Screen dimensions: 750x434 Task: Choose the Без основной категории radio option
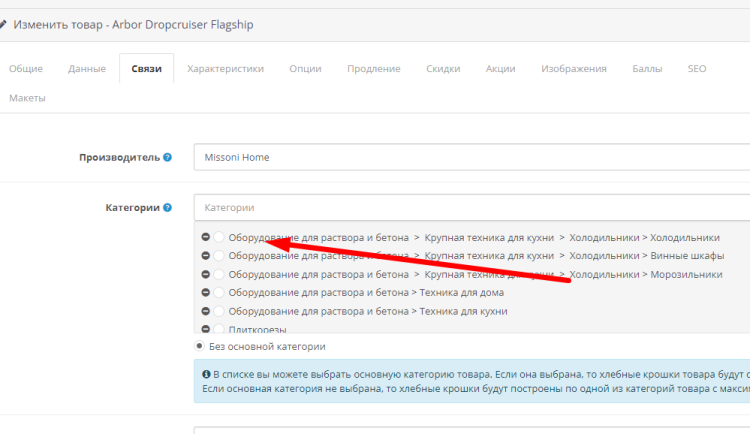point(200,346)
